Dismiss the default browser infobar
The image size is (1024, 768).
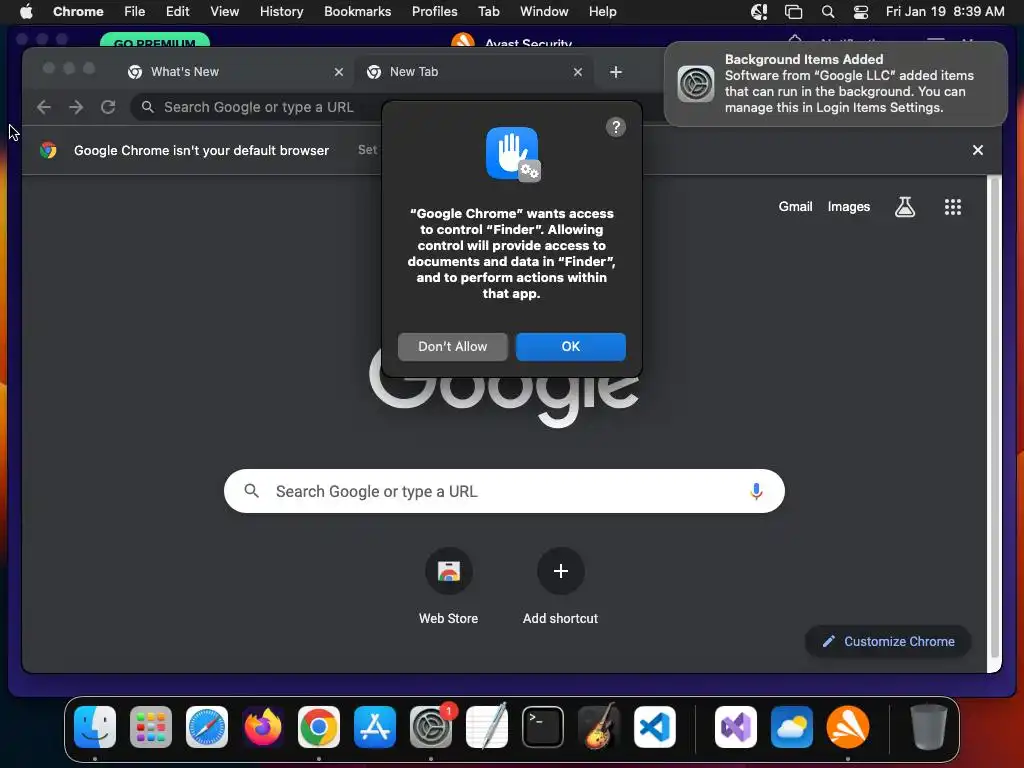[978, 150]
